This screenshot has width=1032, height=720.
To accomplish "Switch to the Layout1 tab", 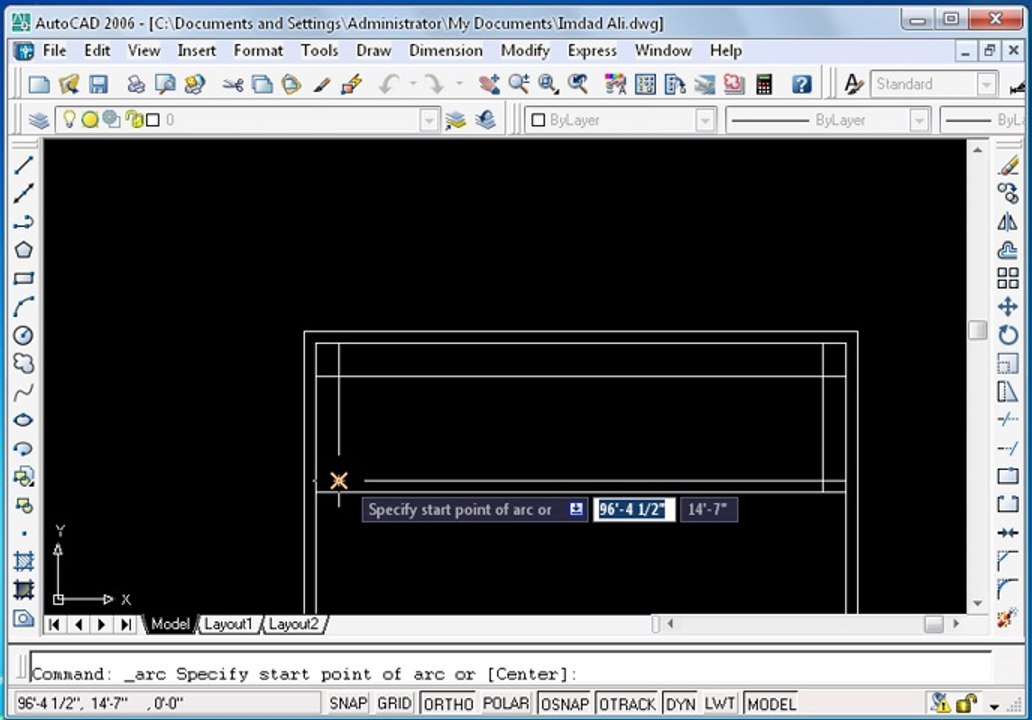I will [x=228, y=624].
